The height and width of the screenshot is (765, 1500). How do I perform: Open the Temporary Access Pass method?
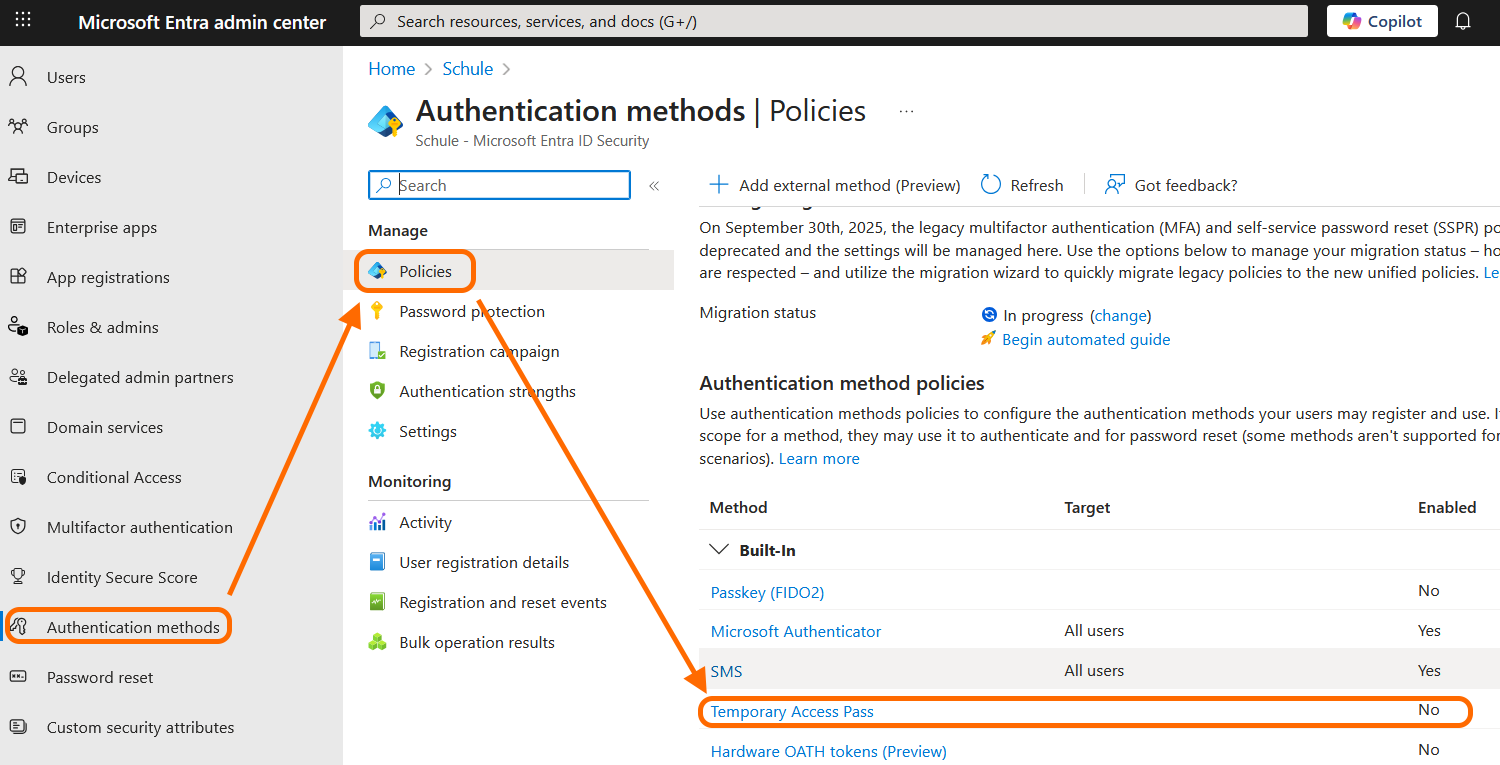(x=792, y=712)
